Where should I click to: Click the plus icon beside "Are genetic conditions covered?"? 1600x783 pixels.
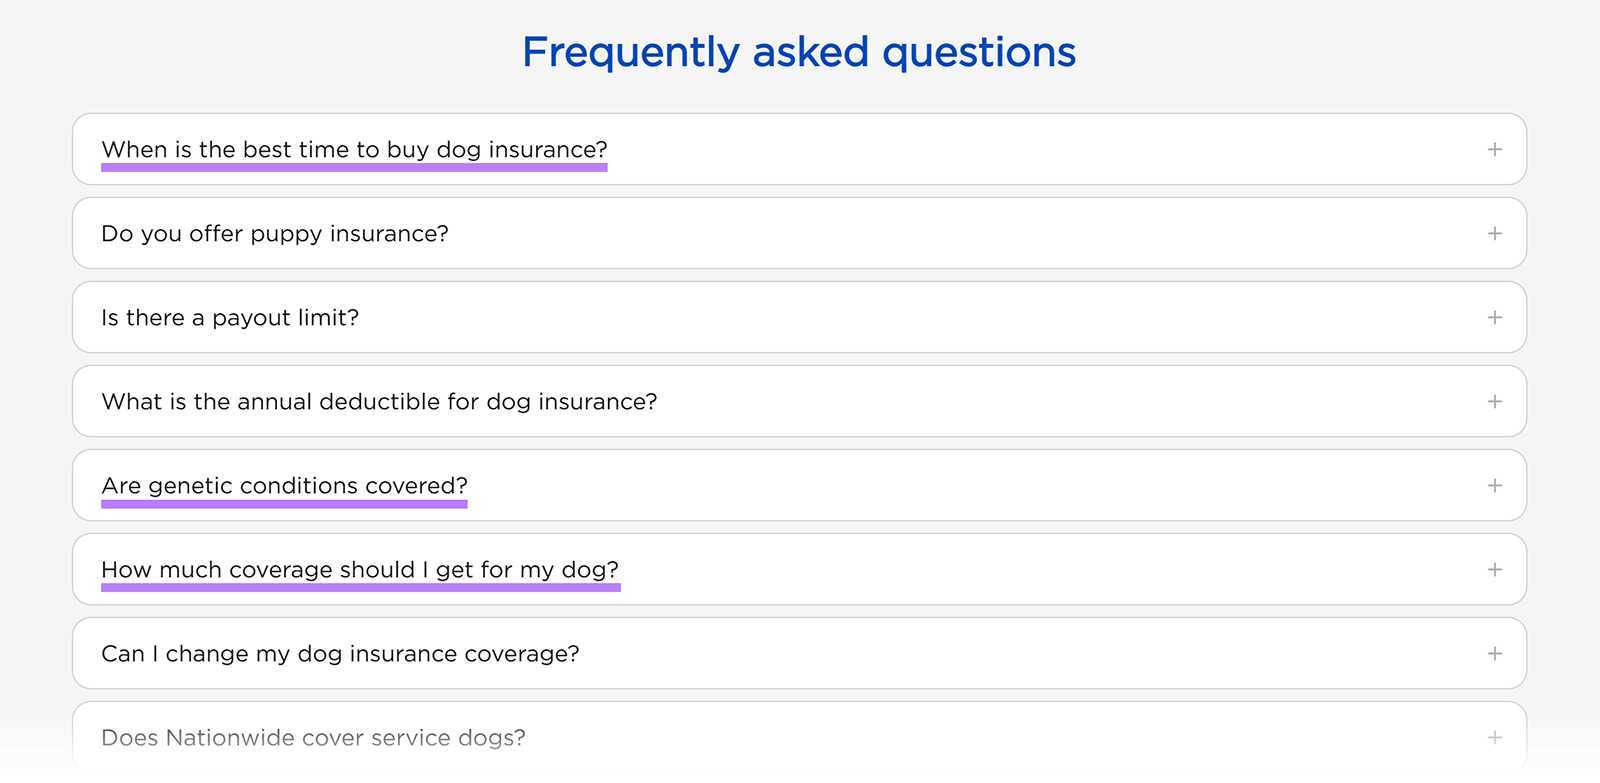click(x=1495, y=485)
